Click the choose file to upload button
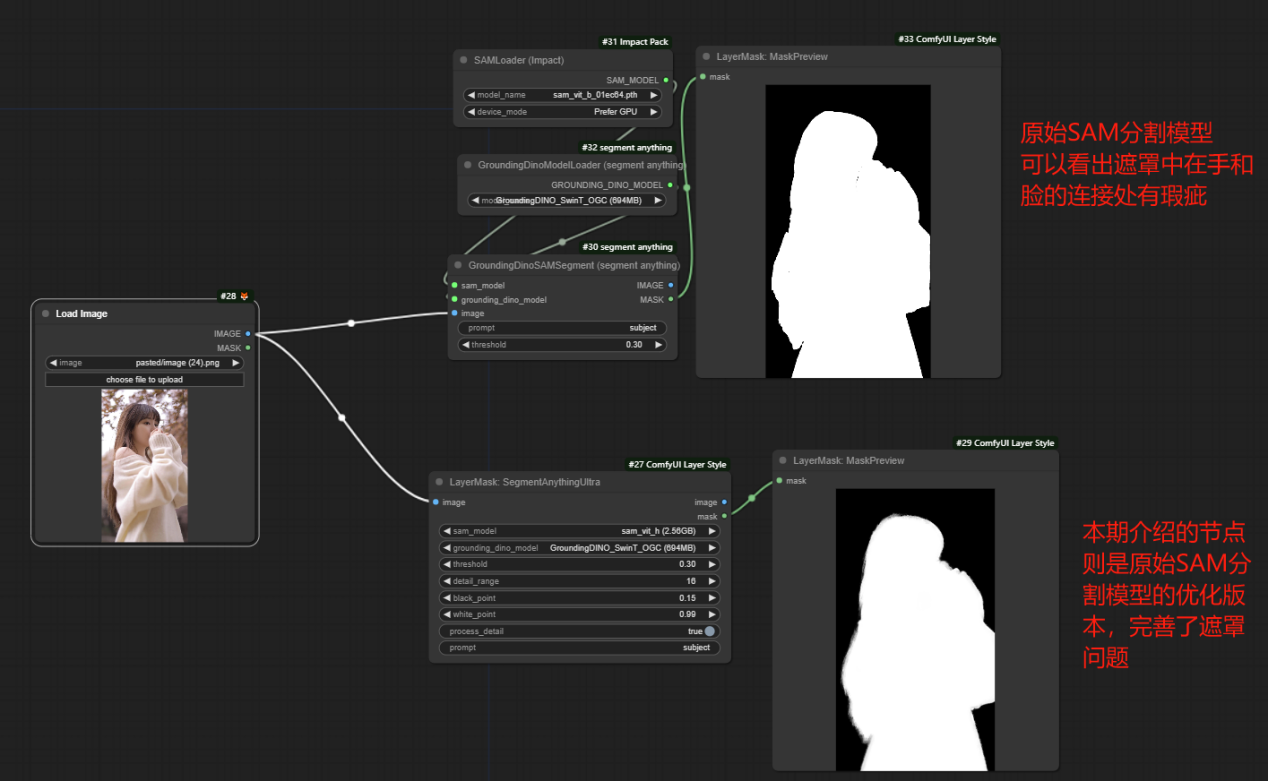 (x=145, y=380)
